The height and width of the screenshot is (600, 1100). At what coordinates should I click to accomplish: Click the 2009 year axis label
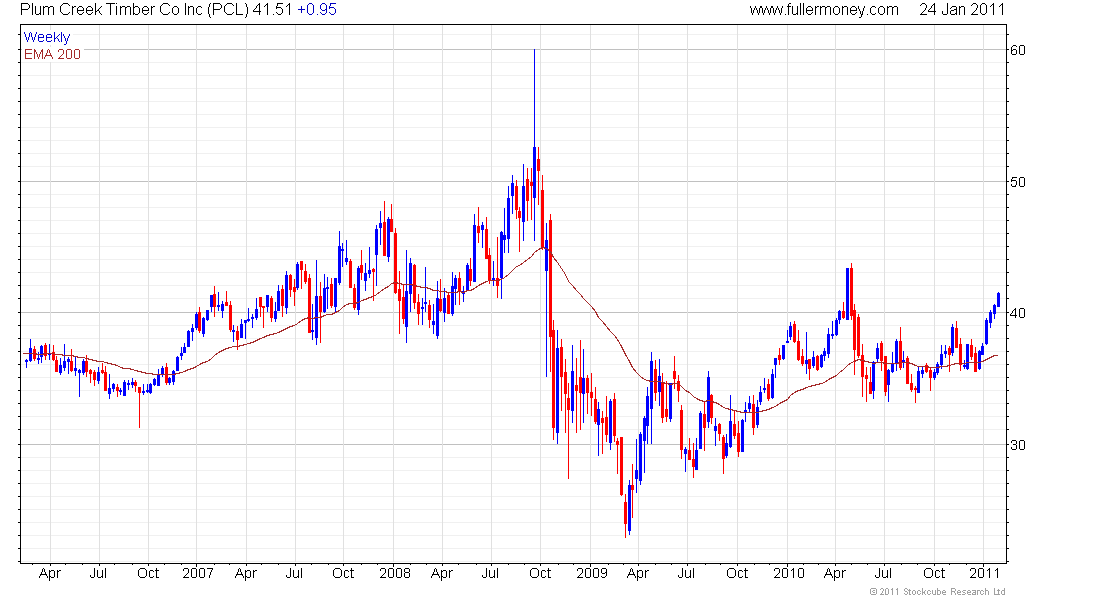point(592,573)
